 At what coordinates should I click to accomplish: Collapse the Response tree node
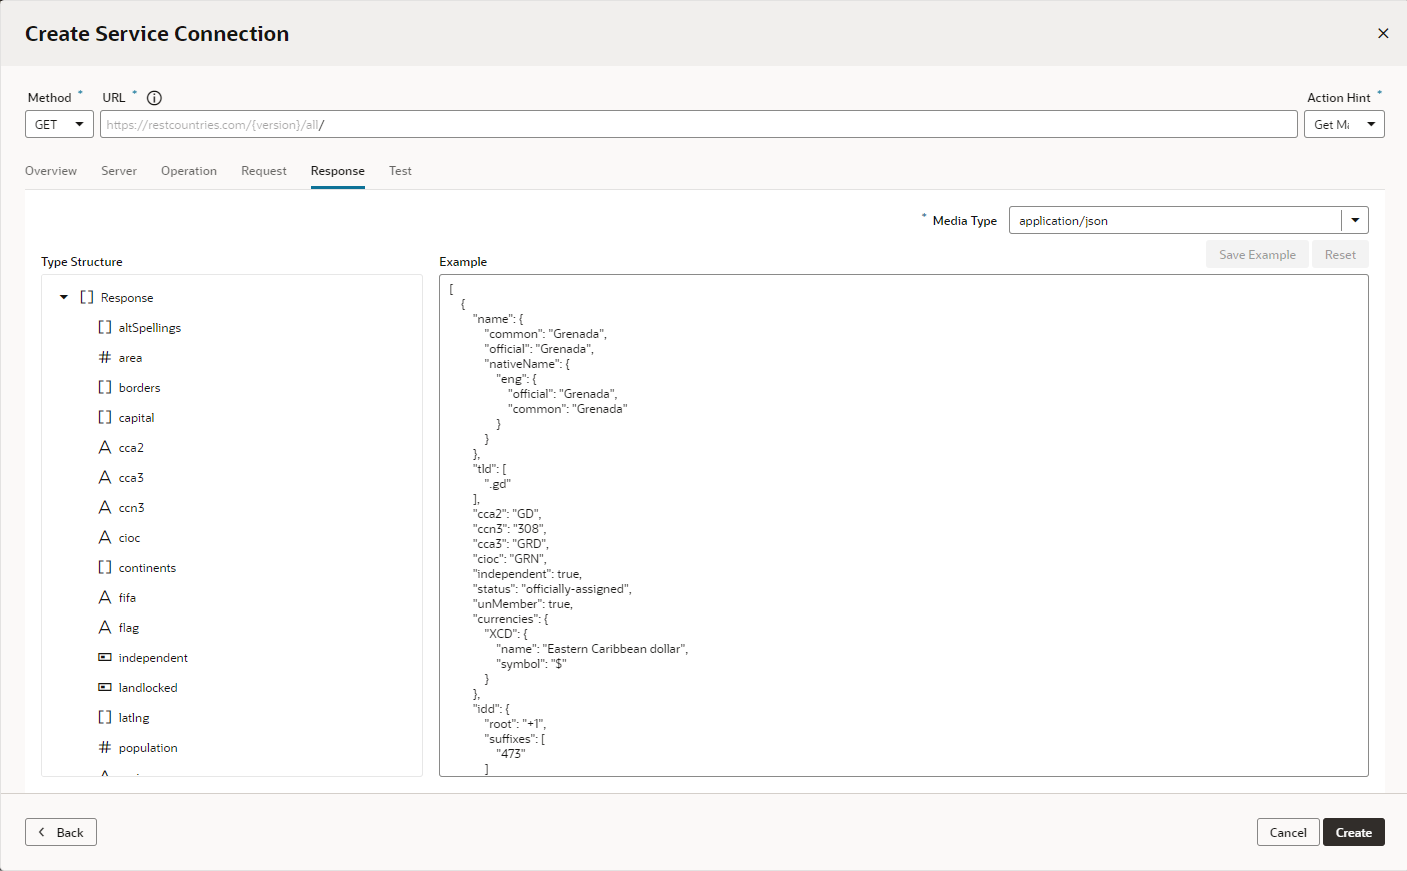tap(64, 297)
